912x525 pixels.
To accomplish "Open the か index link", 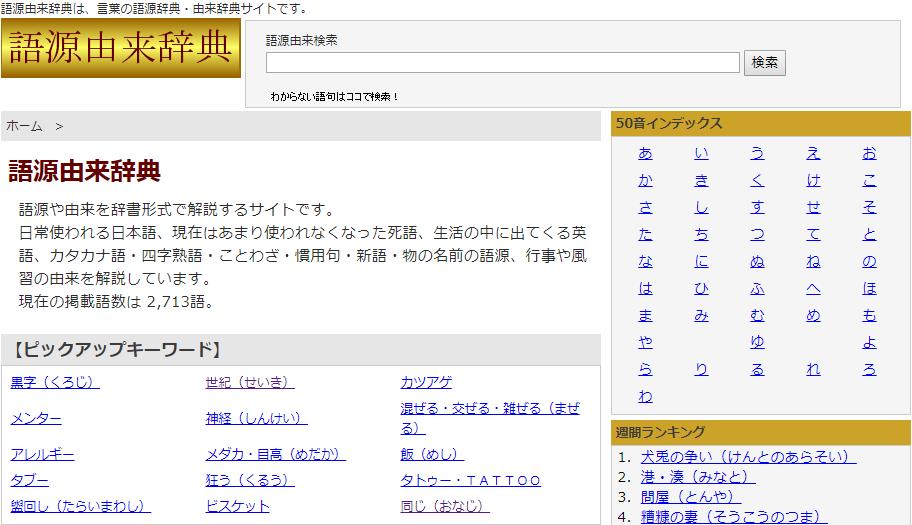I will (x=645, y=181).
